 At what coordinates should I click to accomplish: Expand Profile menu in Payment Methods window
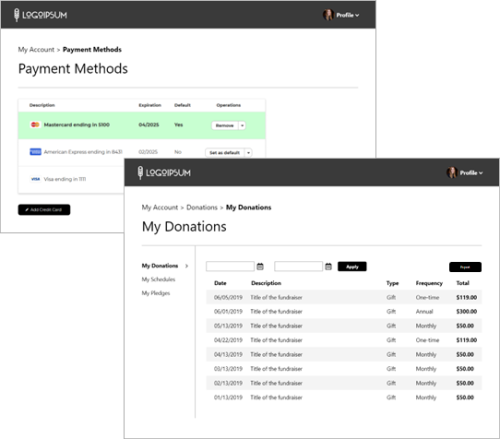coord(348,15)
